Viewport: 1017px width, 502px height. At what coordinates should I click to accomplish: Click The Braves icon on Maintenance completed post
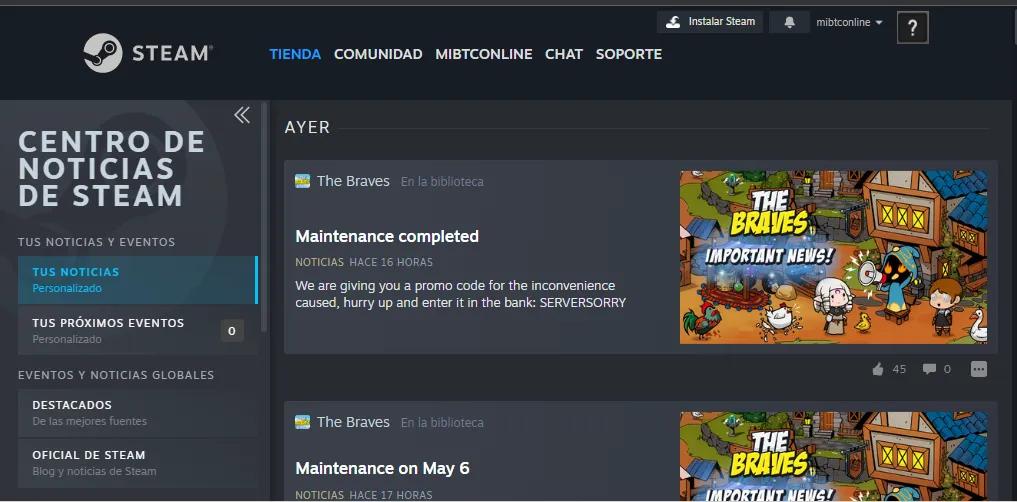302,181
